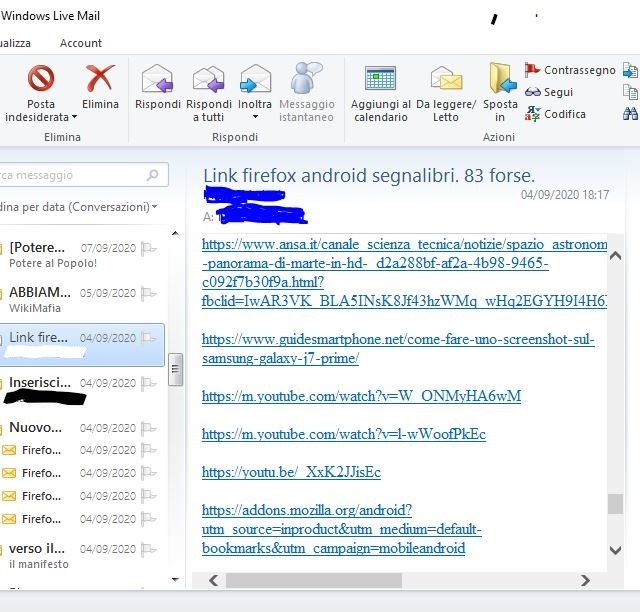Expand the Inoltra dropdown arrow
Image resolution: width=640 pixels, height=612 pixels.
coord(255,117)
